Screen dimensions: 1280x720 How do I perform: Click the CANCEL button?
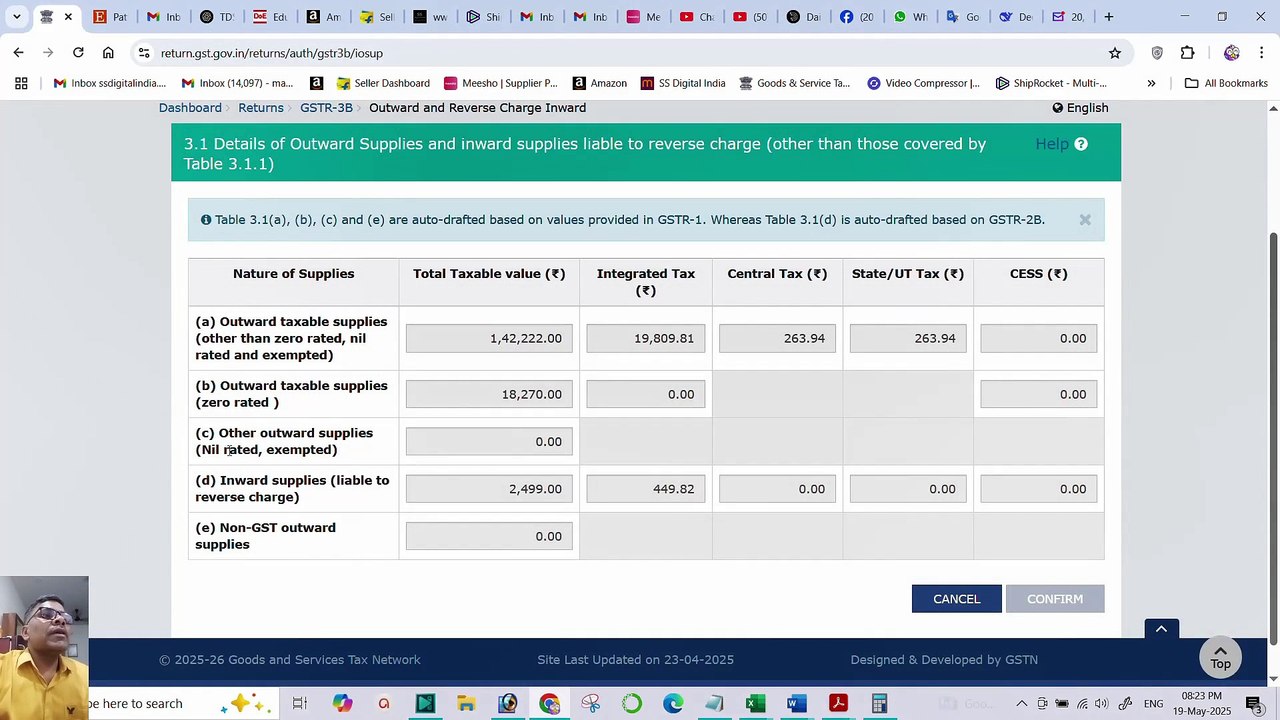(956, 599)
